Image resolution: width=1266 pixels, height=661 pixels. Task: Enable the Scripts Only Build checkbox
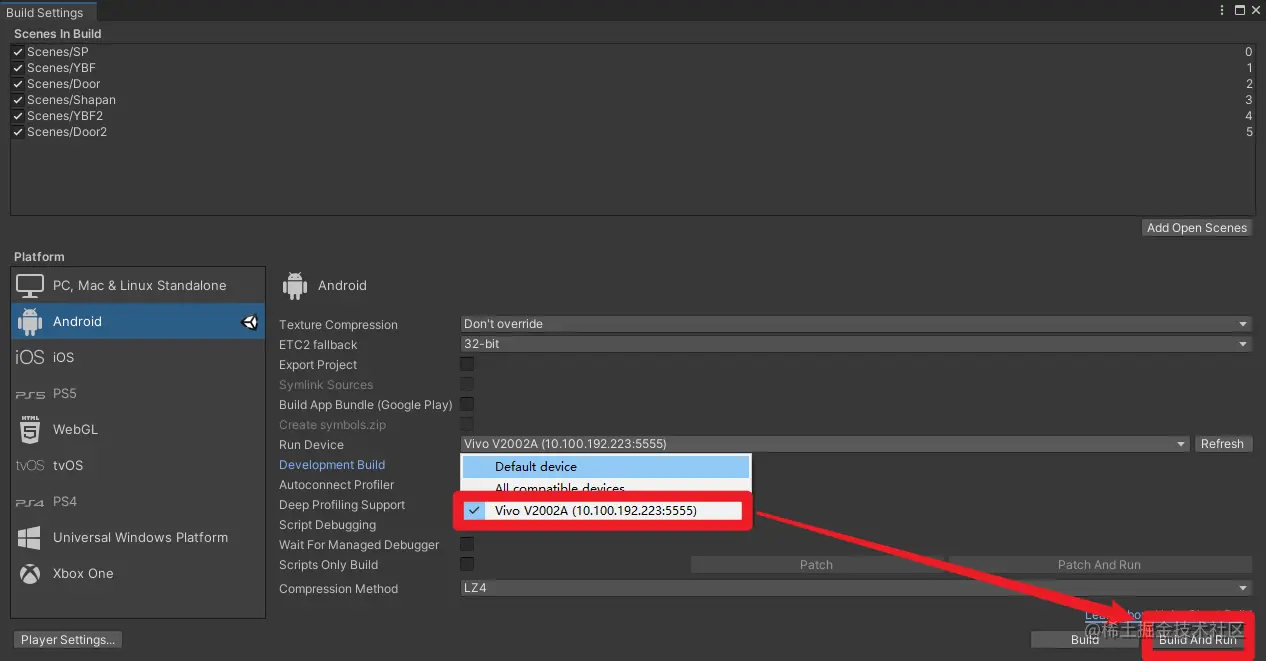(x=467, y=564)
